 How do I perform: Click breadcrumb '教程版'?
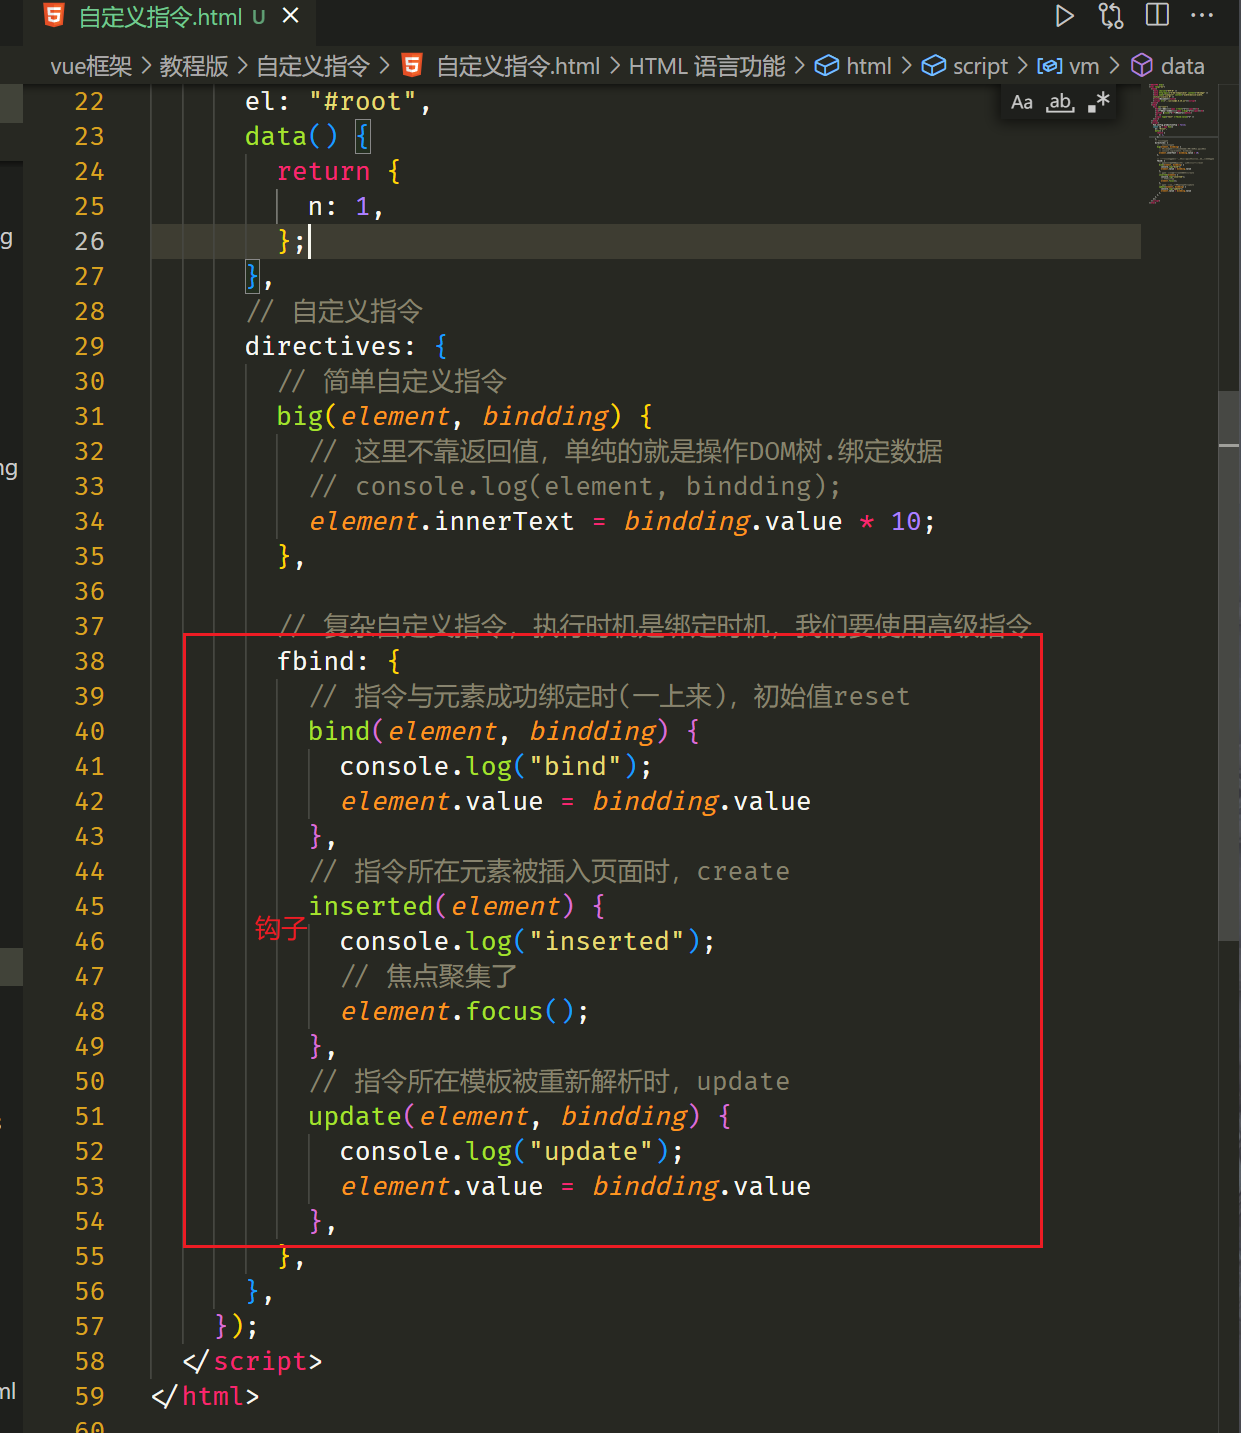point(194,66)
